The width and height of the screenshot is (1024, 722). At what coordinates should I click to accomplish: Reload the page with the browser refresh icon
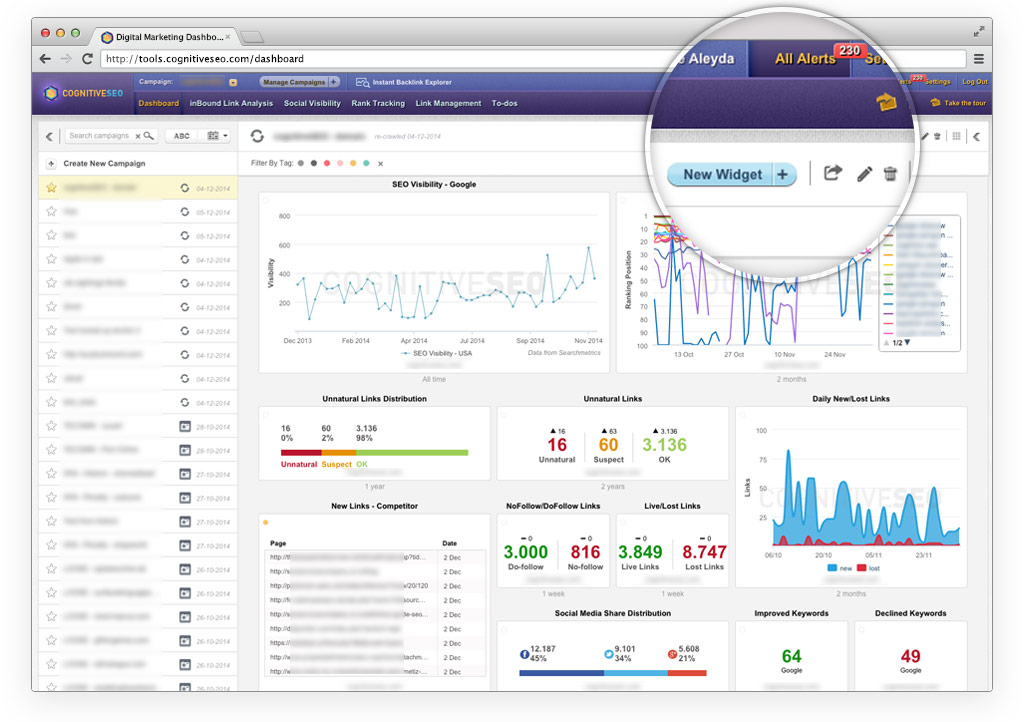coord(87,59)
